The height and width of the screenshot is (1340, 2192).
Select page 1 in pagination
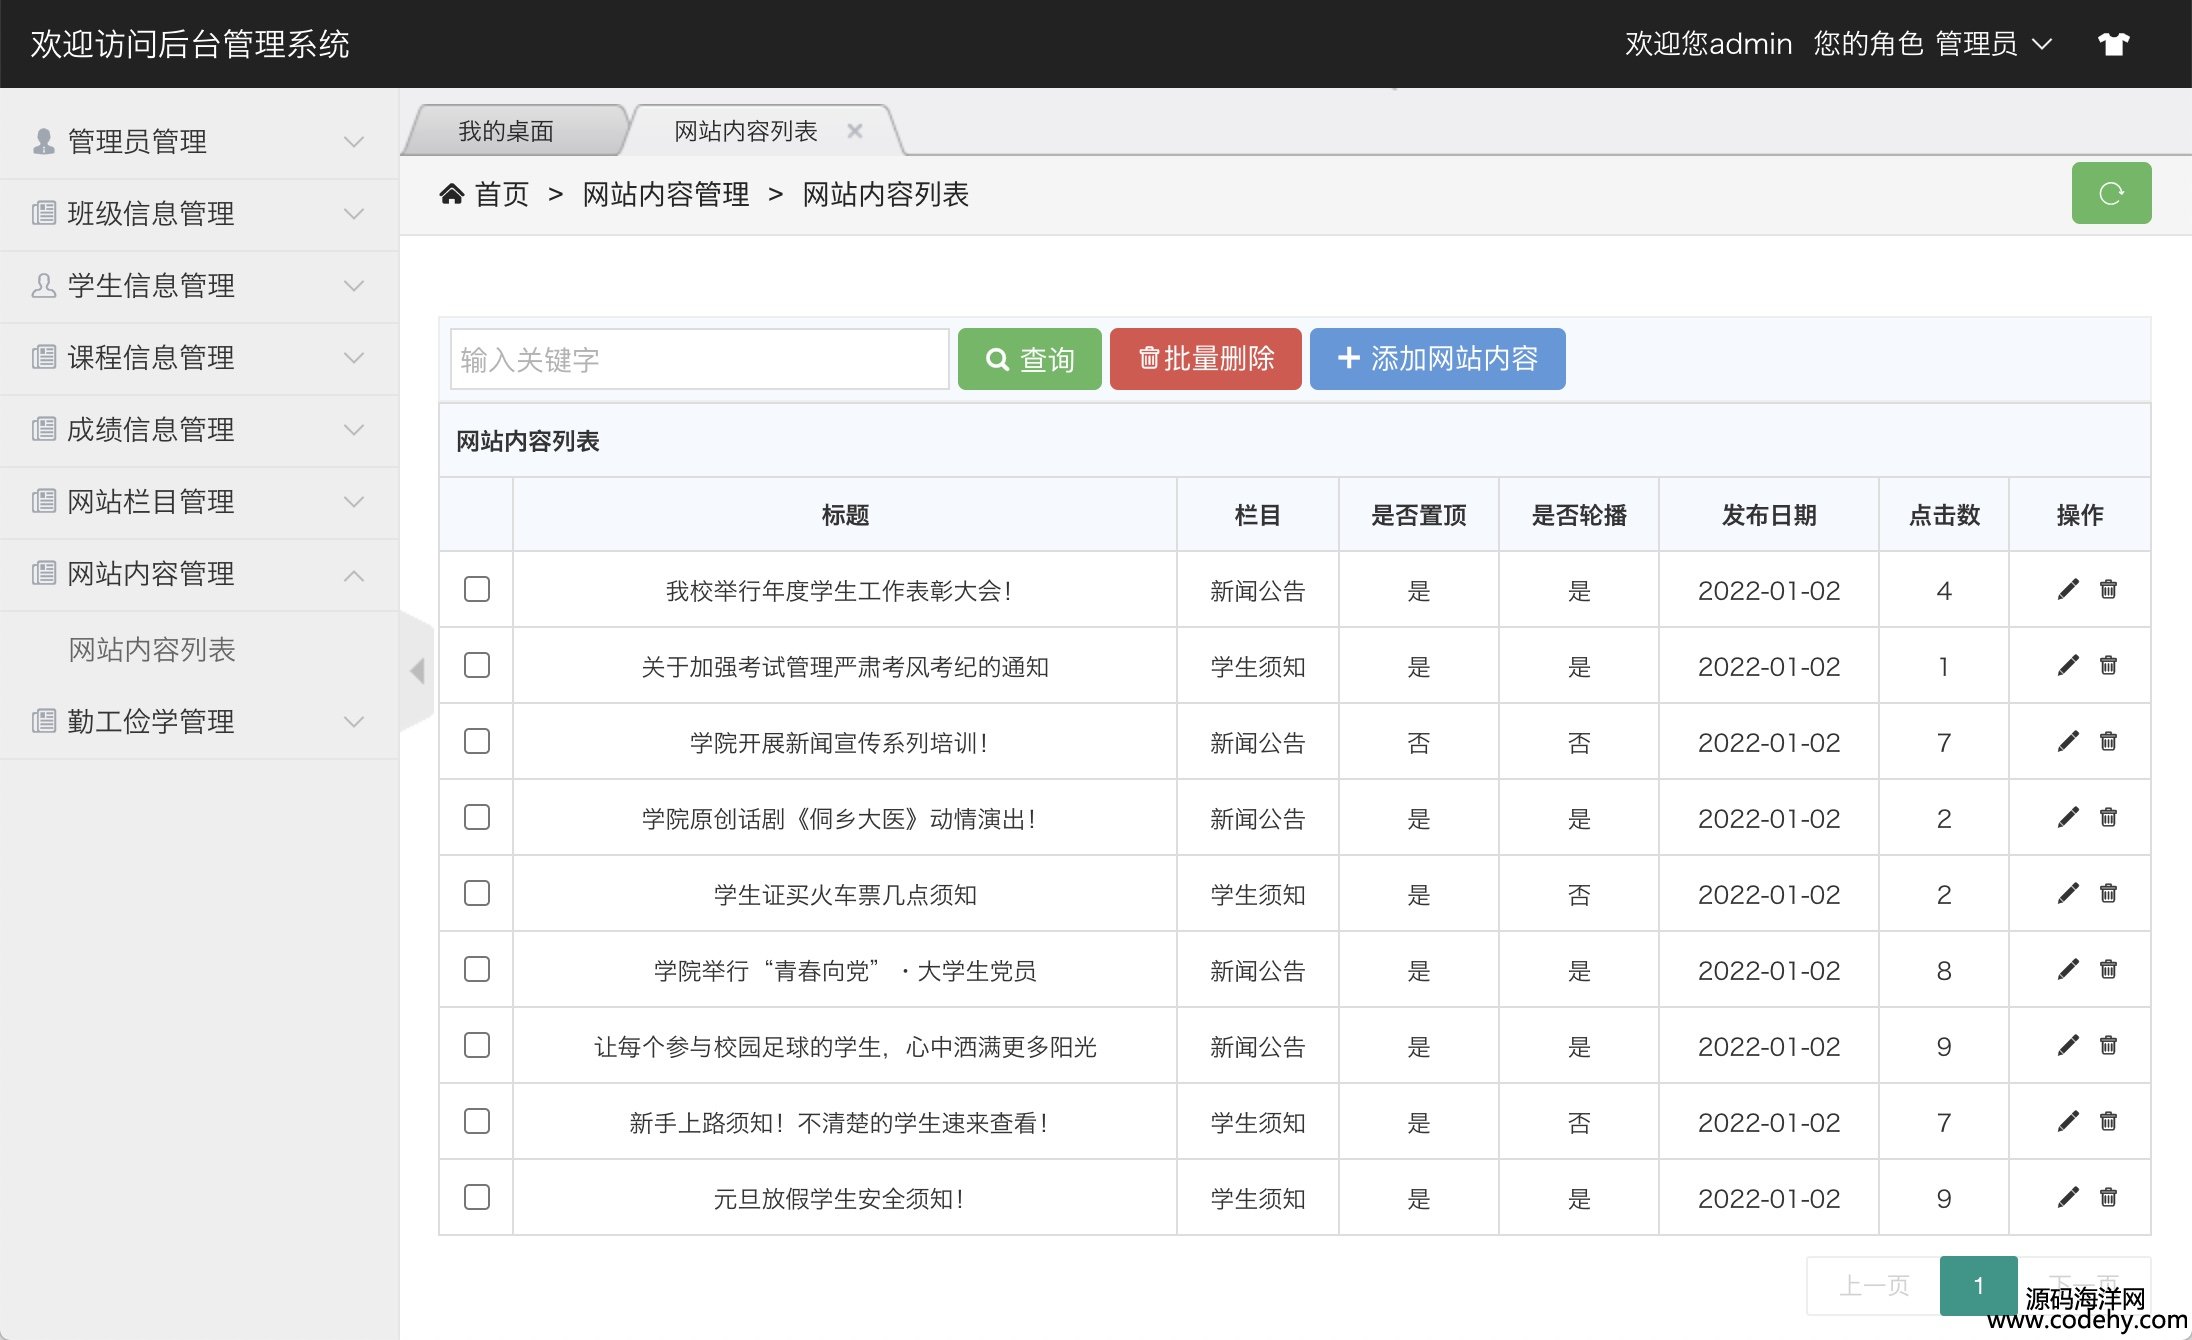coord(1979,1286)
